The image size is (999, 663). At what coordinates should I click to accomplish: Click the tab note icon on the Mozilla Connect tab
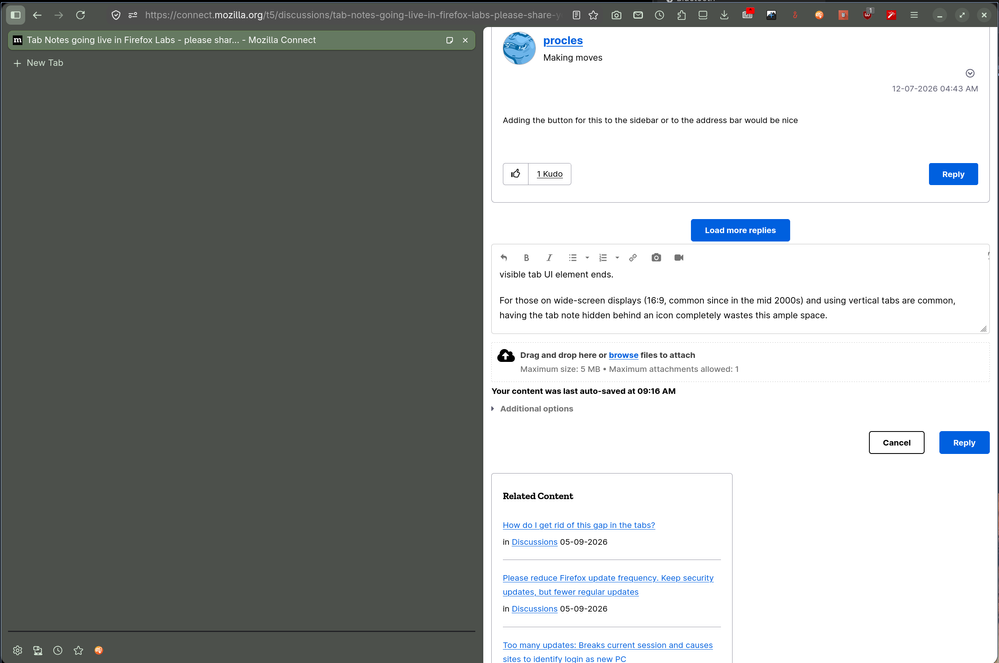(x=449, y=40)
